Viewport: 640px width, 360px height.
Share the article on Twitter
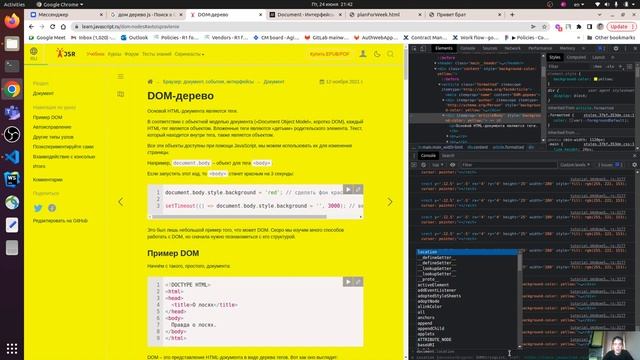point(38,208)
